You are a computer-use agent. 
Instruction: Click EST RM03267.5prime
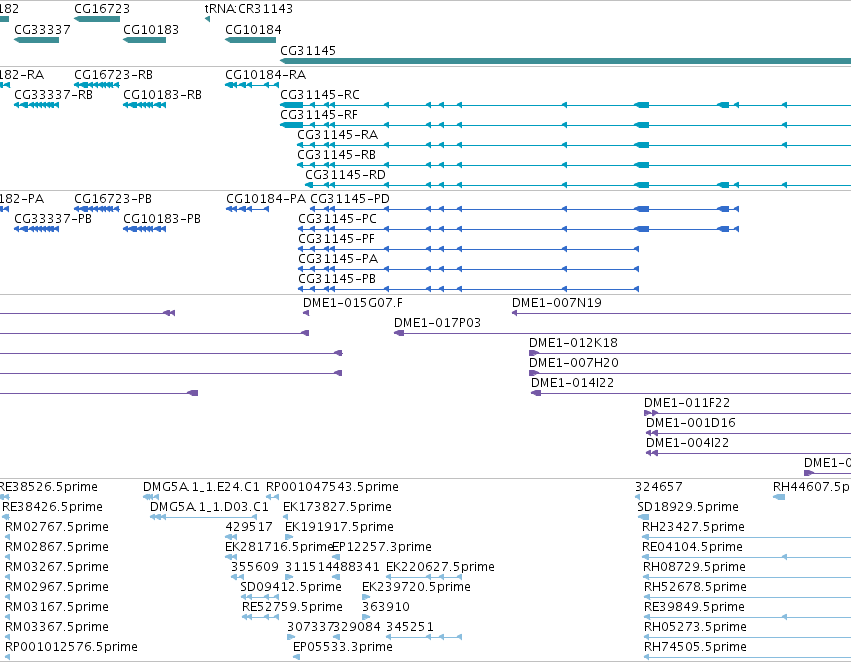56,567
